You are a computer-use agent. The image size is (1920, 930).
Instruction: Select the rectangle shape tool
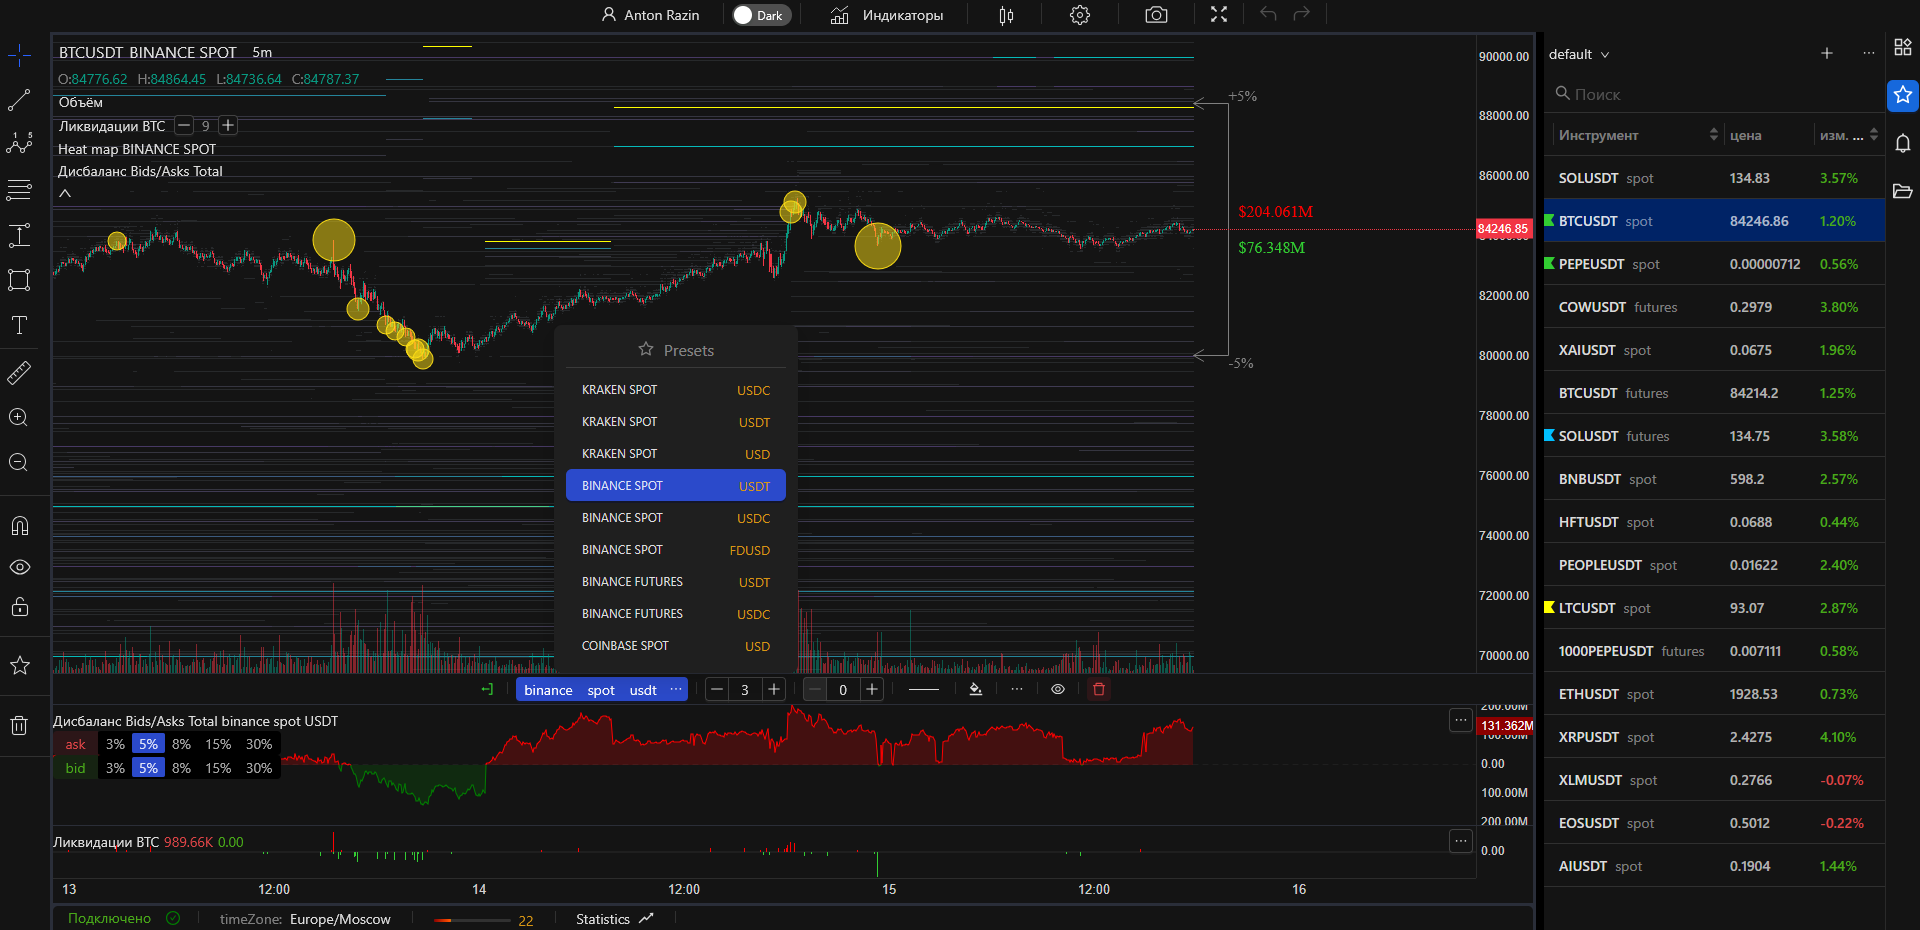(19, 280)
